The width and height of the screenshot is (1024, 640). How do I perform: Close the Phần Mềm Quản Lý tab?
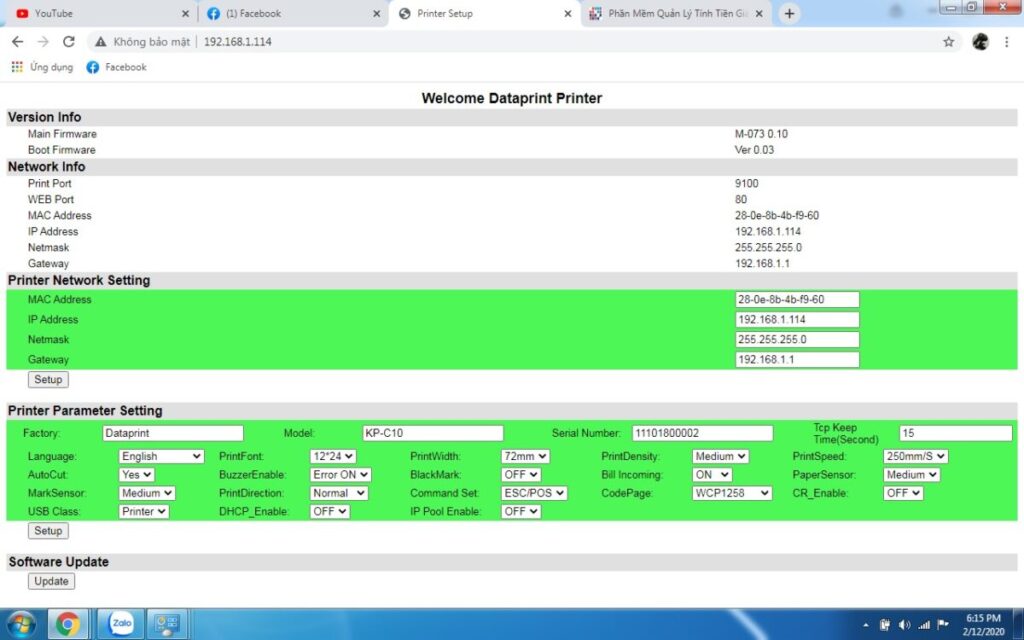coord(759,14)
